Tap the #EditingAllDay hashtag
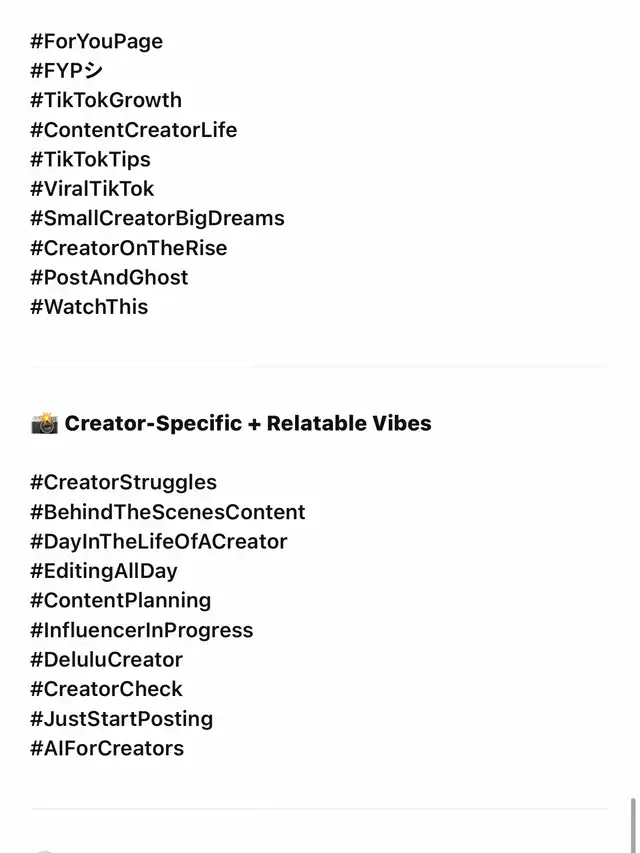 pos(104,571)
